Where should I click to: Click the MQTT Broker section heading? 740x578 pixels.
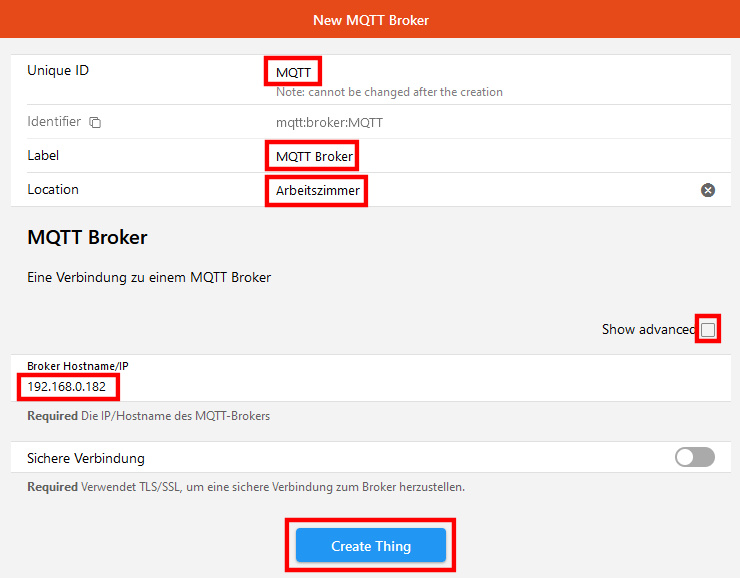point(87,237)
